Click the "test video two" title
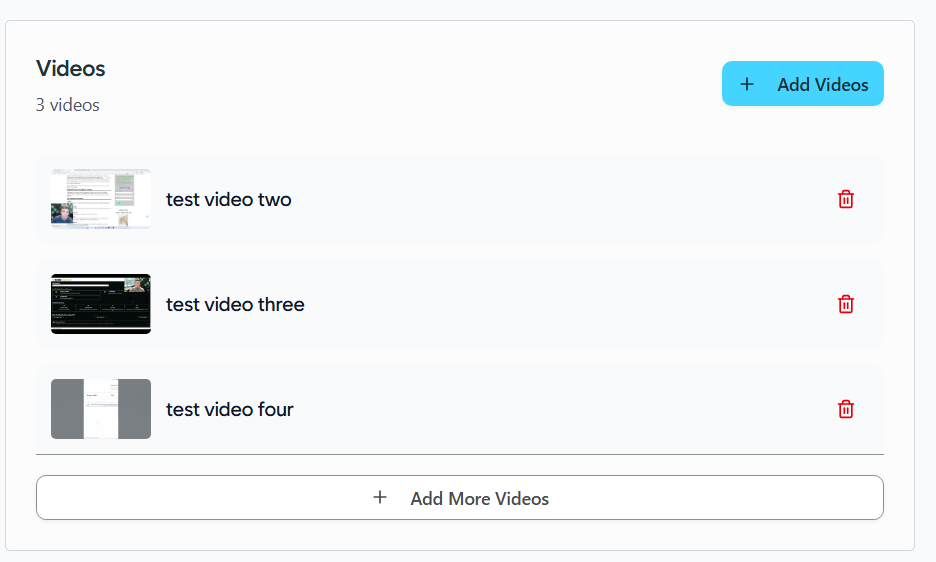This screenshot has height=562, width=936. click(x=229, y=199)
